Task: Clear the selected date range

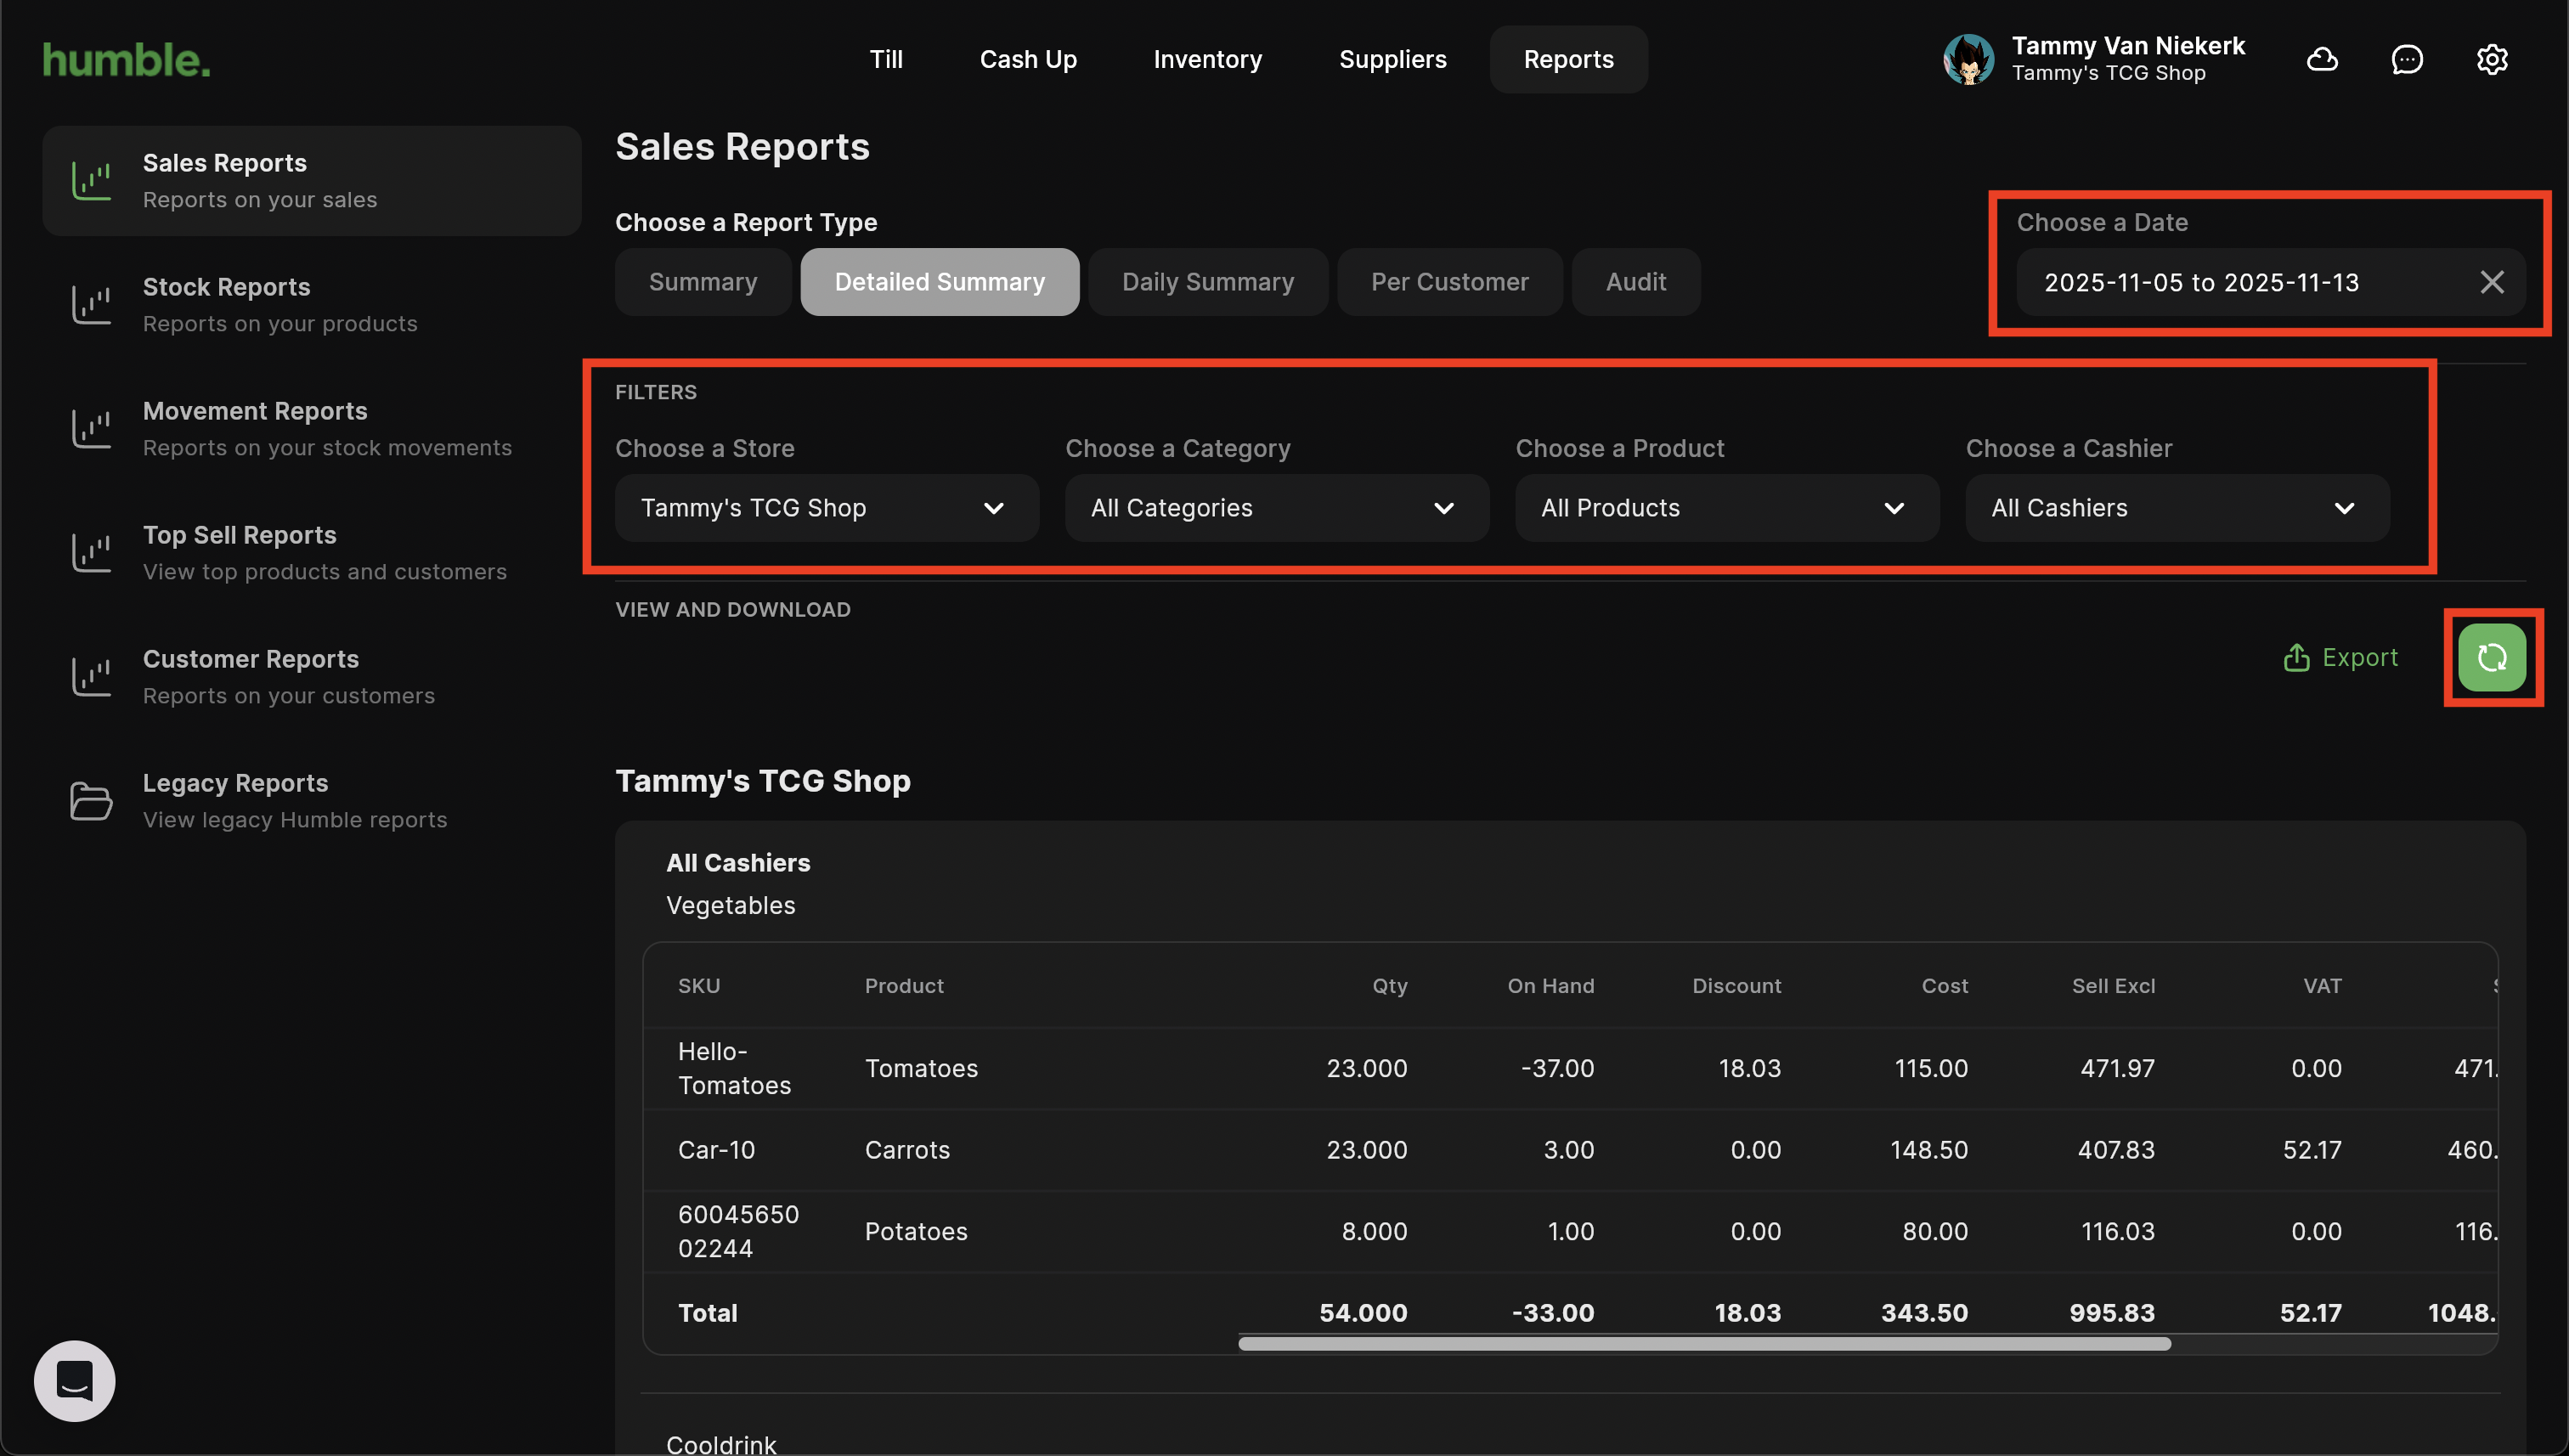Action: [x=2491, y=282]
